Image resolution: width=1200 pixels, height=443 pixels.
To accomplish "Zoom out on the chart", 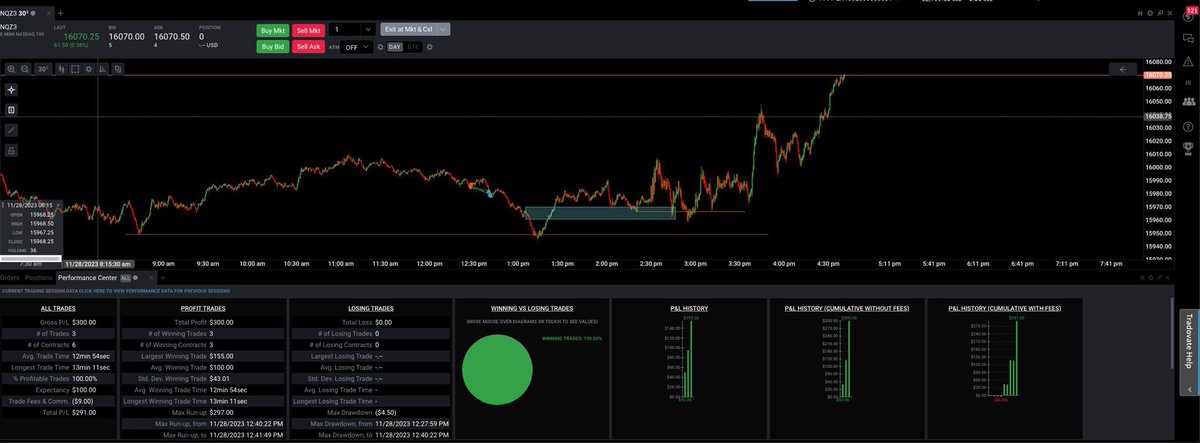I will click(x=25, y=69).
